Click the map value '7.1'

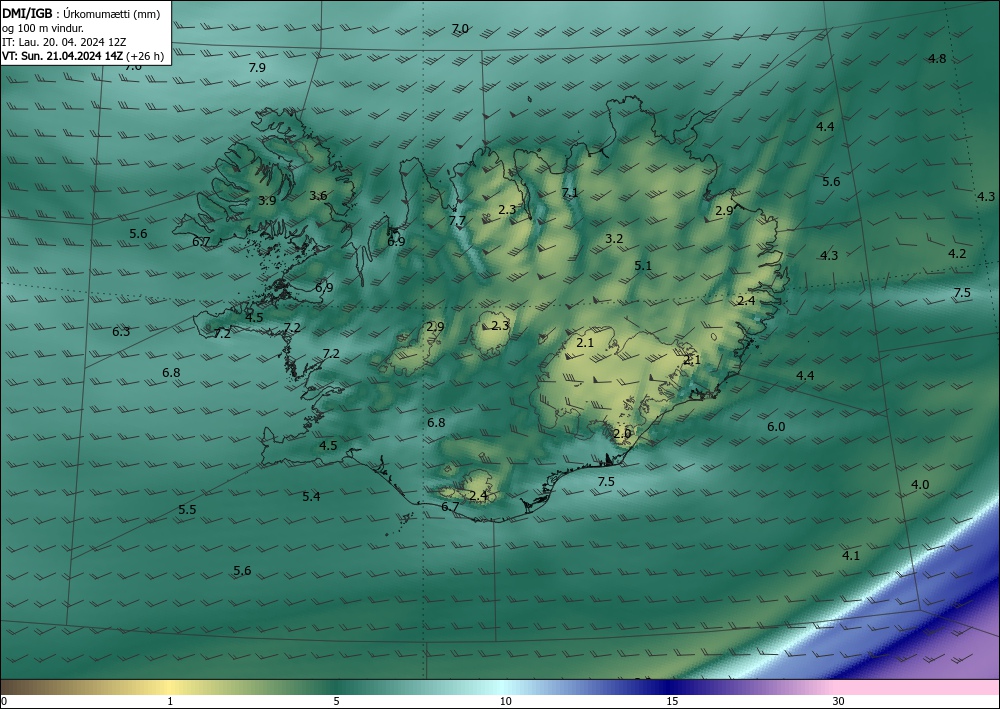click(x=570, y=193)
